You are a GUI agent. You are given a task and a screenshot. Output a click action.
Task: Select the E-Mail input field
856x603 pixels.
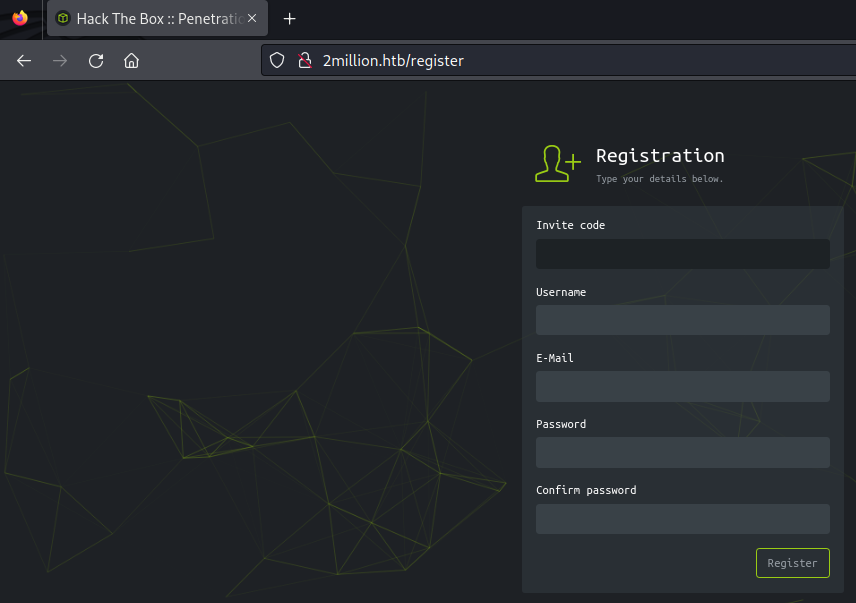pos(682,386)
